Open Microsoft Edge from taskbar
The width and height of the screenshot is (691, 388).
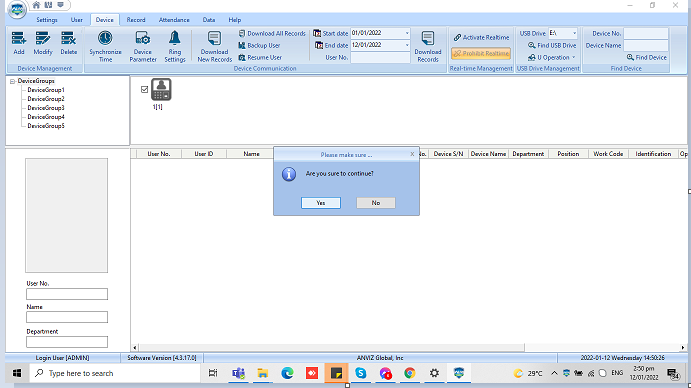pyautogui.click(x=287, y=373)
